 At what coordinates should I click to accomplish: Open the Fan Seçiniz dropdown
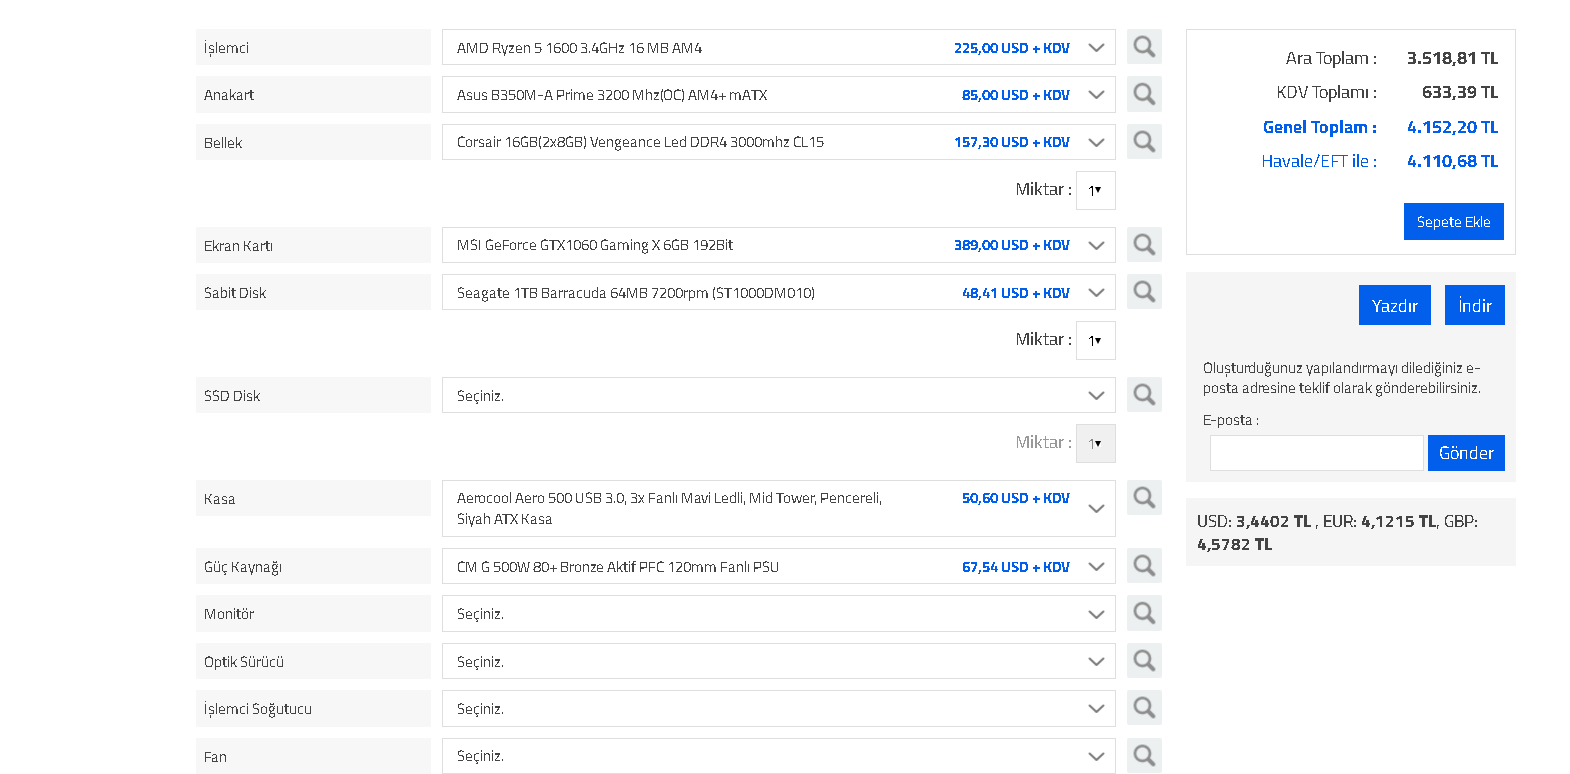(x=778, y=756)
